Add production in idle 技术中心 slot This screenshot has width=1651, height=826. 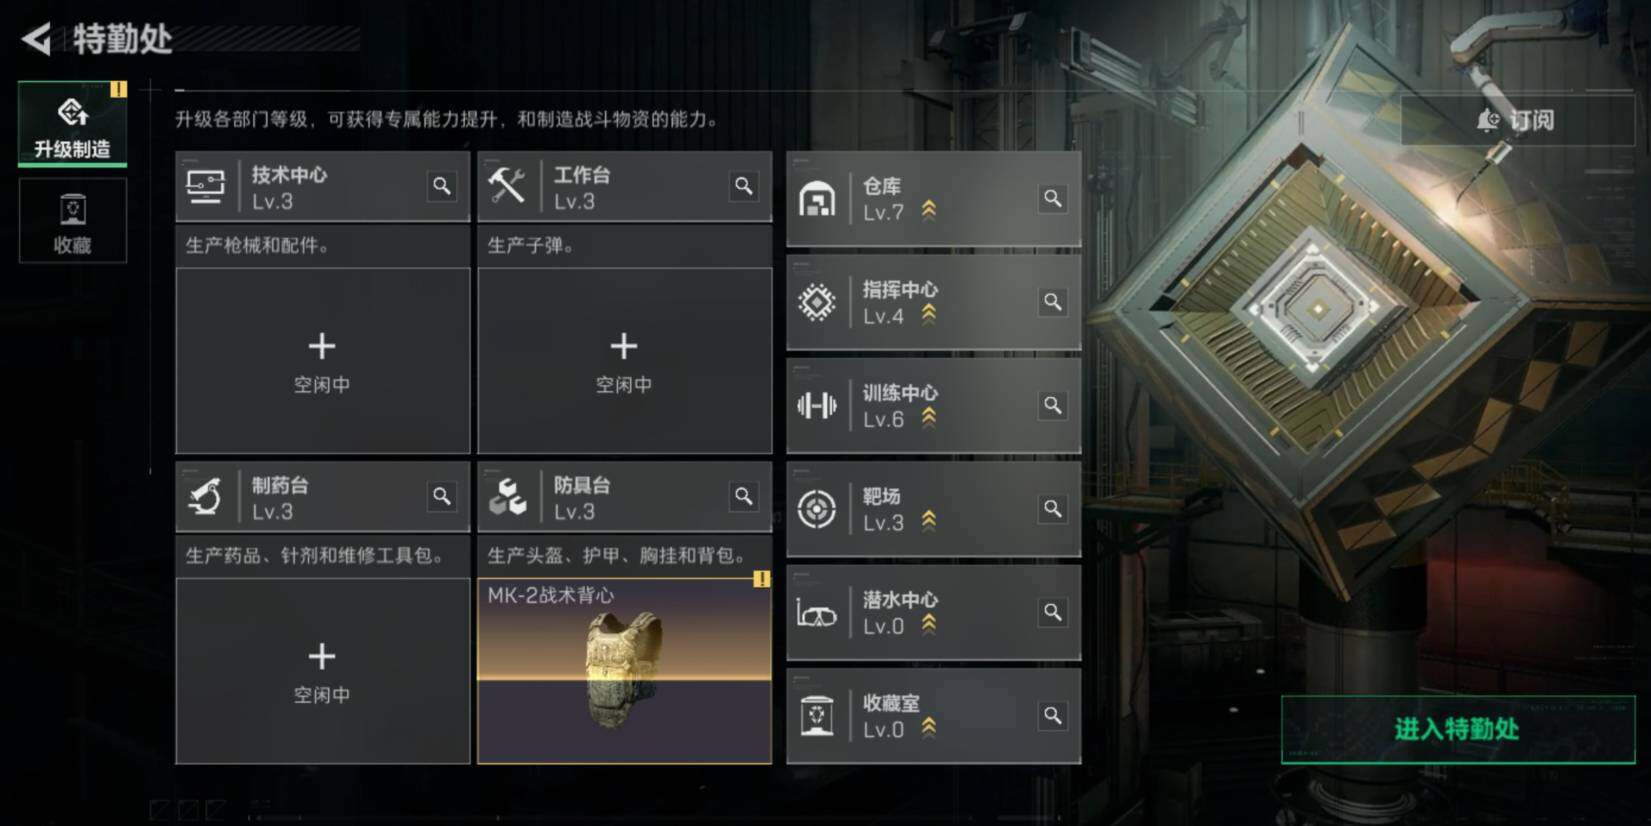point(322,361)
